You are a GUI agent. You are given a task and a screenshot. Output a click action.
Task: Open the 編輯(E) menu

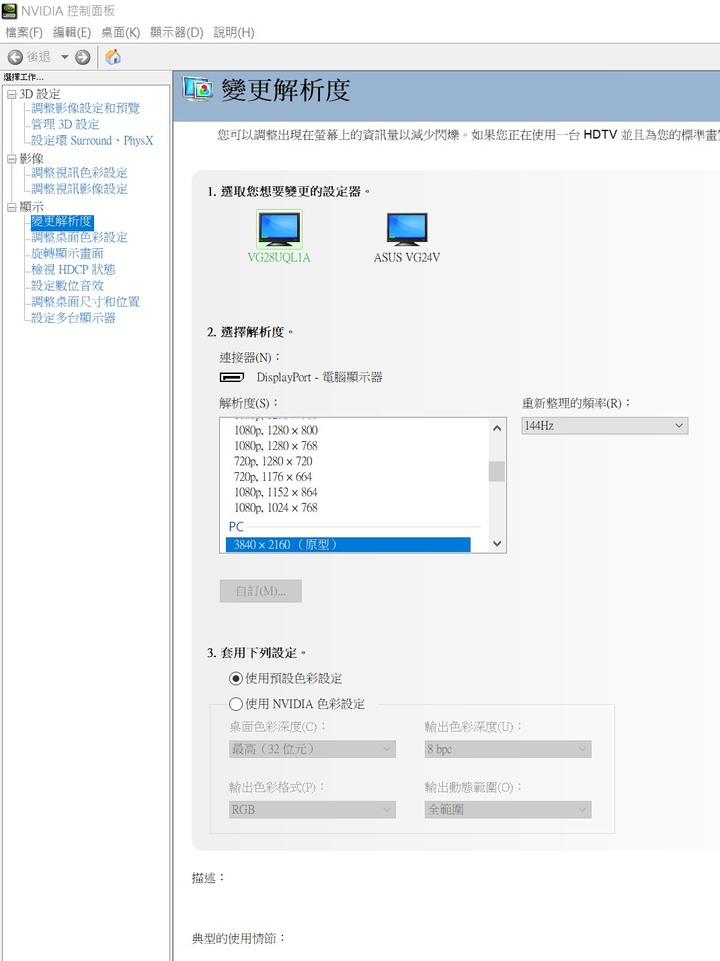tap(72, 32)
